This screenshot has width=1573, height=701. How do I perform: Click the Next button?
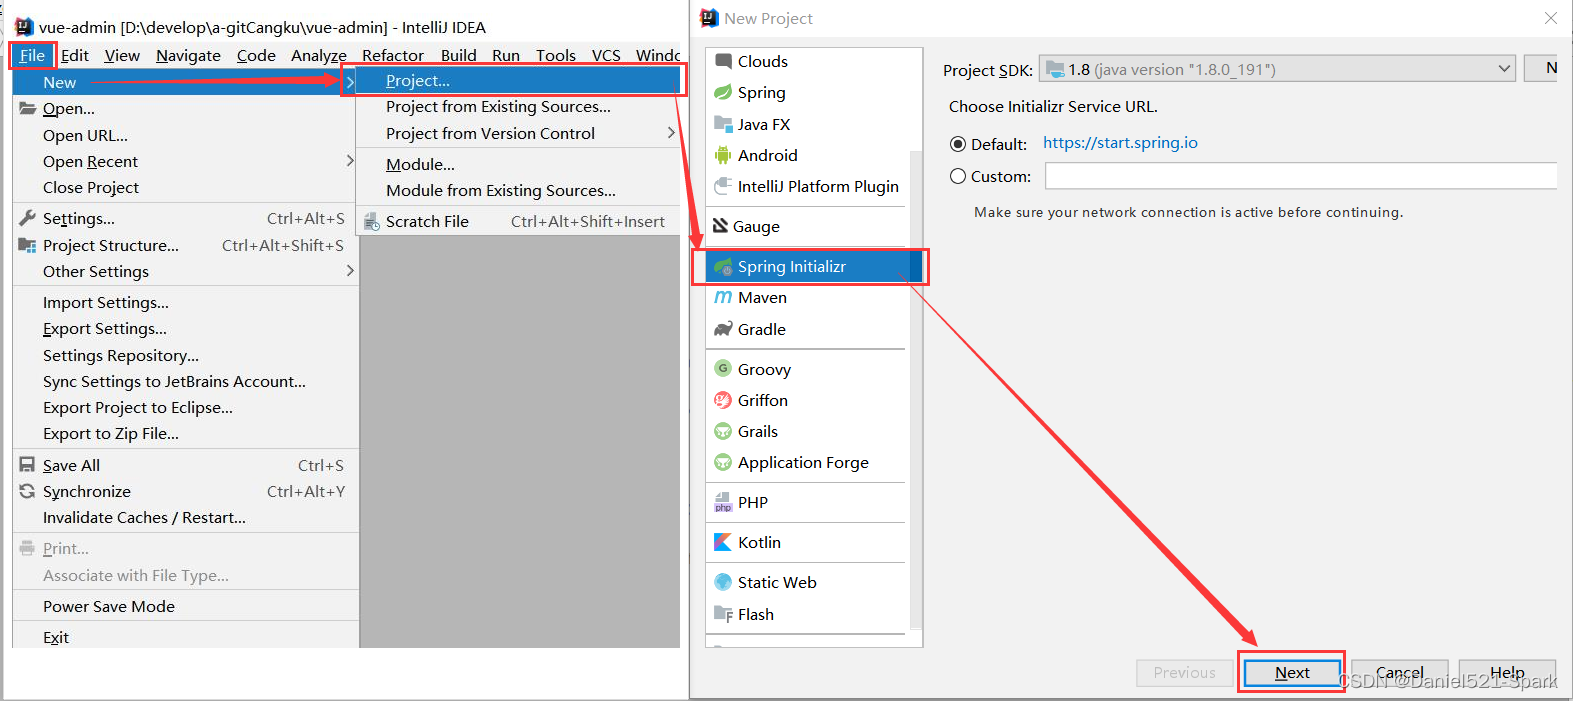point(1291,673)
